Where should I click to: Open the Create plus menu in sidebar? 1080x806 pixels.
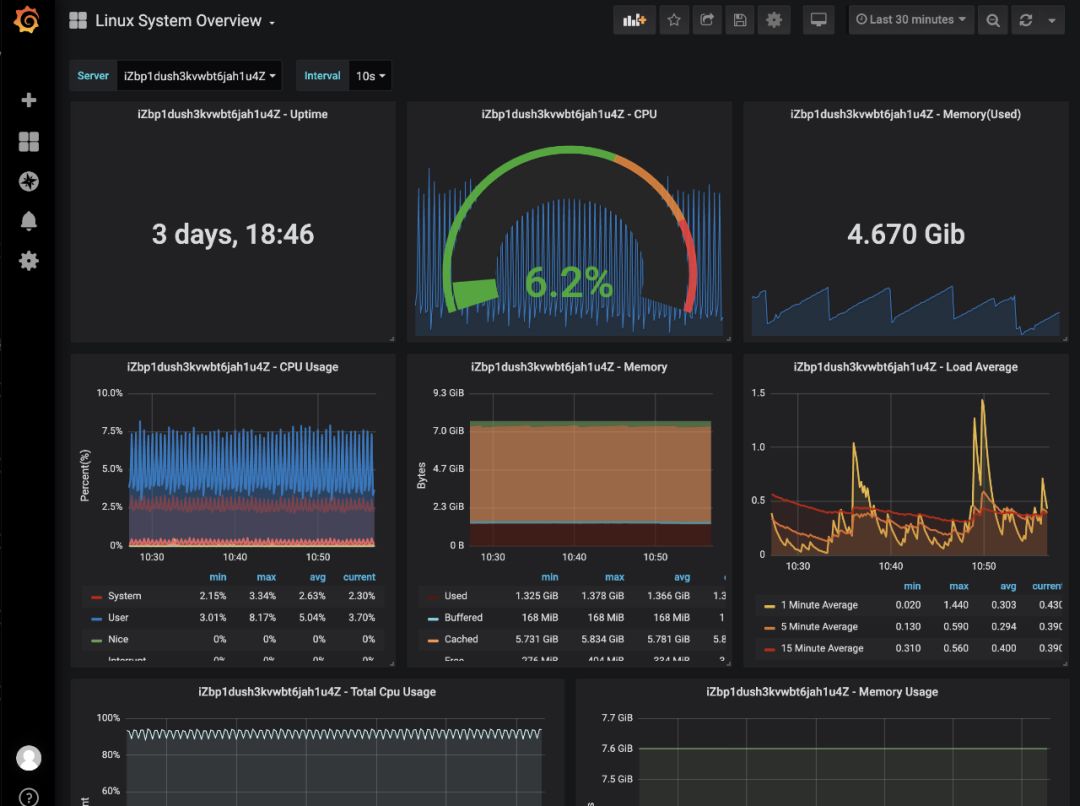29,100
